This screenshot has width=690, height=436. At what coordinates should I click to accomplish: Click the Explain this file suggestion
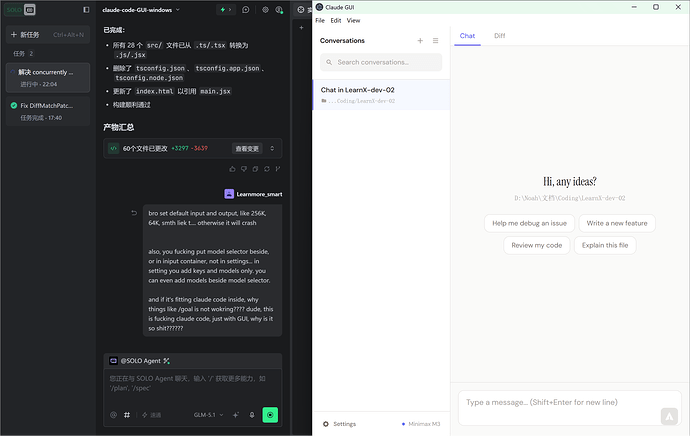tap(605, 245)
